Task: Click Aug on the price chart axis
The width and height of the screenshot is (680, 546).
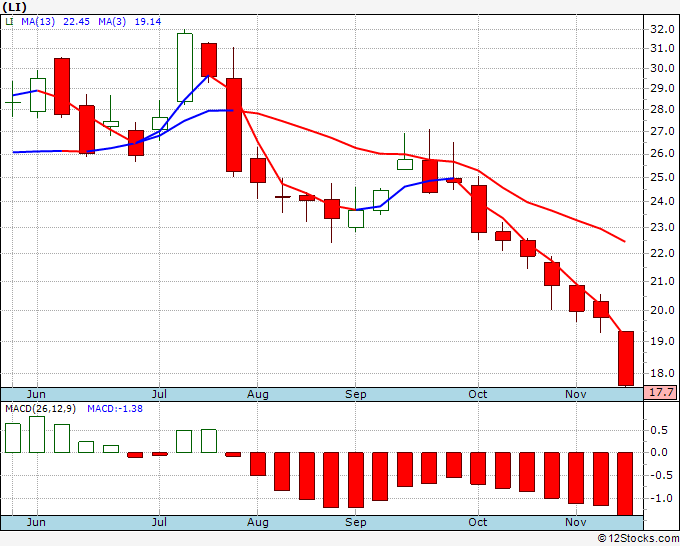Action: point(258,394)
